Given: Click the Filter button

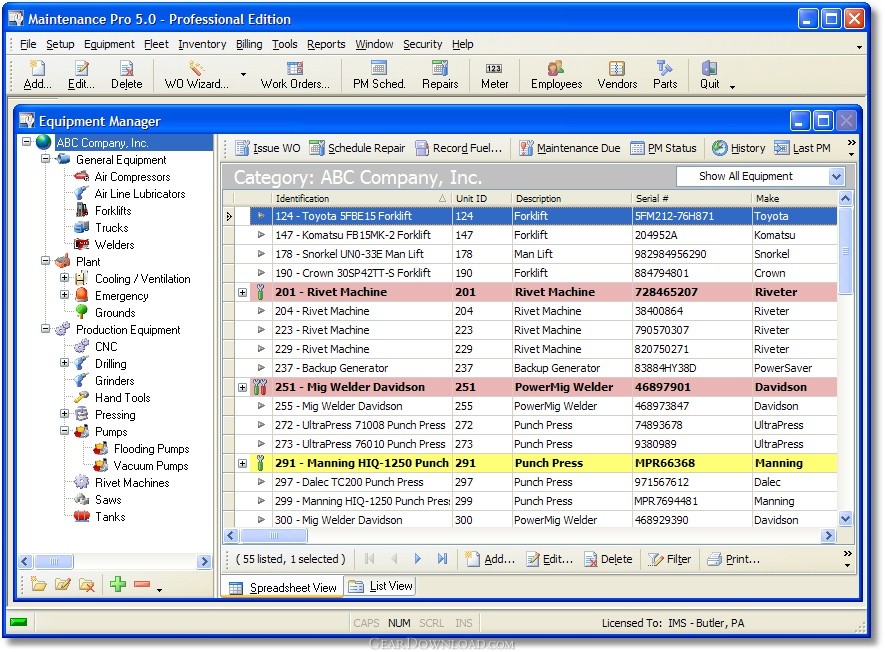Looking at the screenshot, I should pos(669,559).
